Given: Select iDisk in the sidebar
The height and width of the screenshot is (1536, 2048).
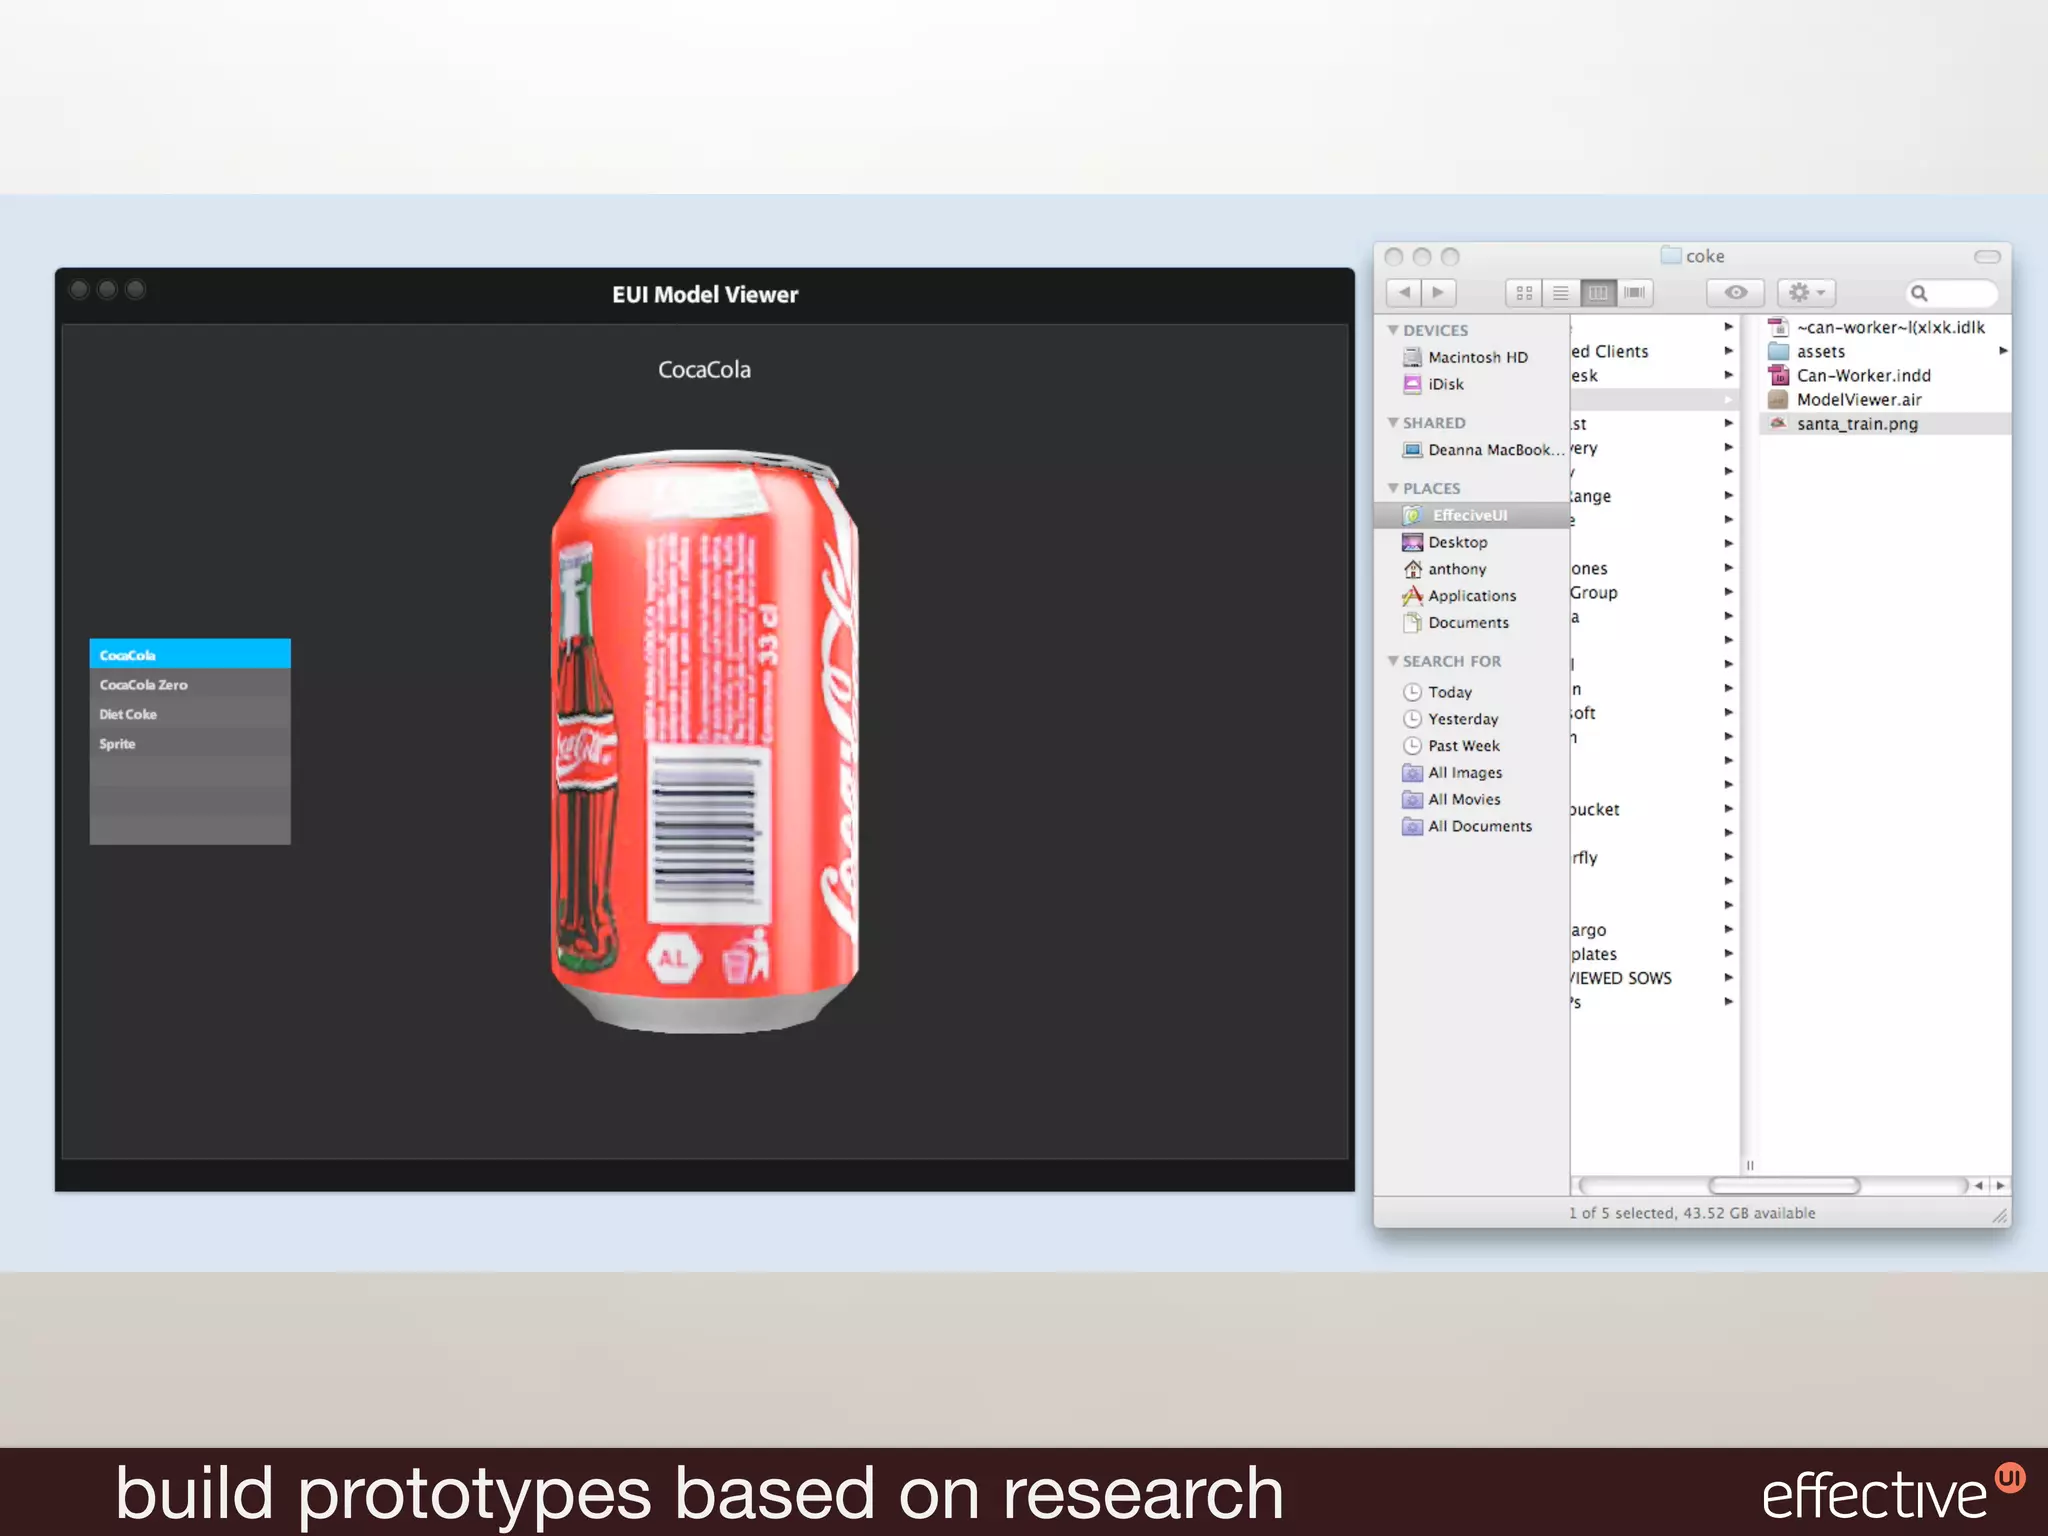Looking at the screenshot, I should pyautogui.click(x=1471, y=384).
